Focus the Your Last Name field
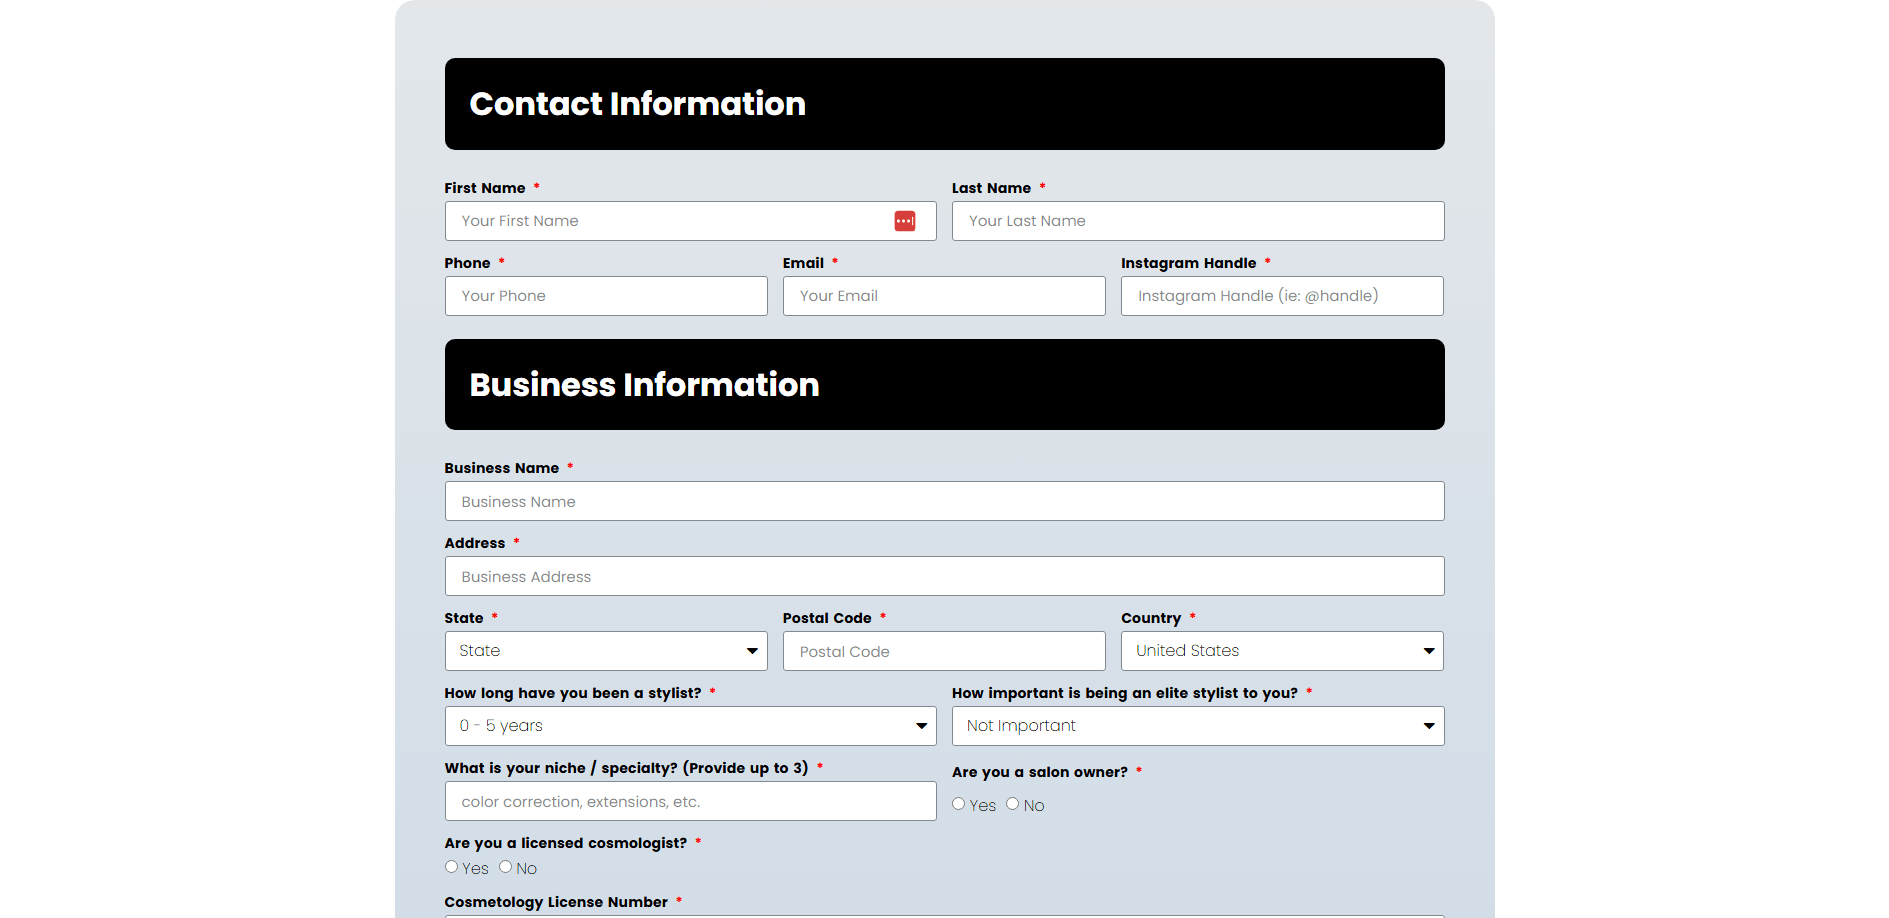The width and height of the screenshot is (1889, 918). point(1197,221)
